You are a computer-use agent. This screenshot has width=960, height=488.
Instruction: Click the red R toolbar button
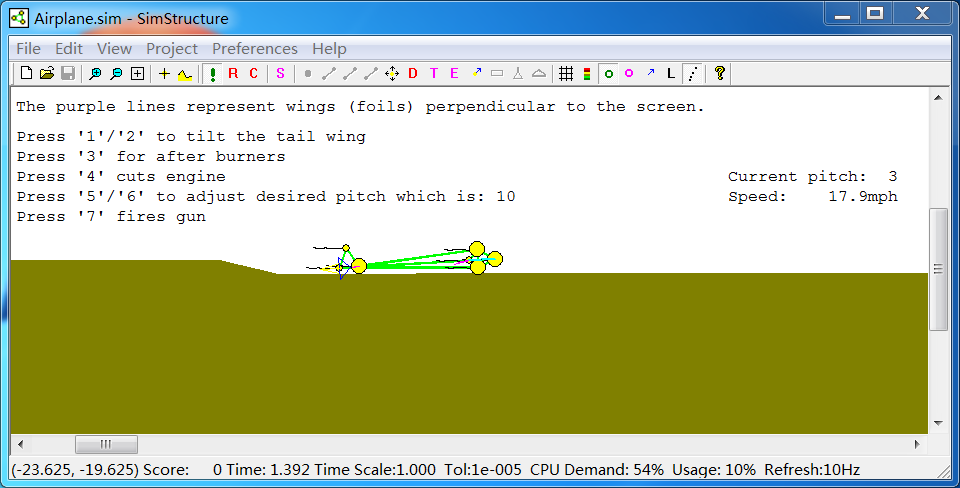pos(233,73)
